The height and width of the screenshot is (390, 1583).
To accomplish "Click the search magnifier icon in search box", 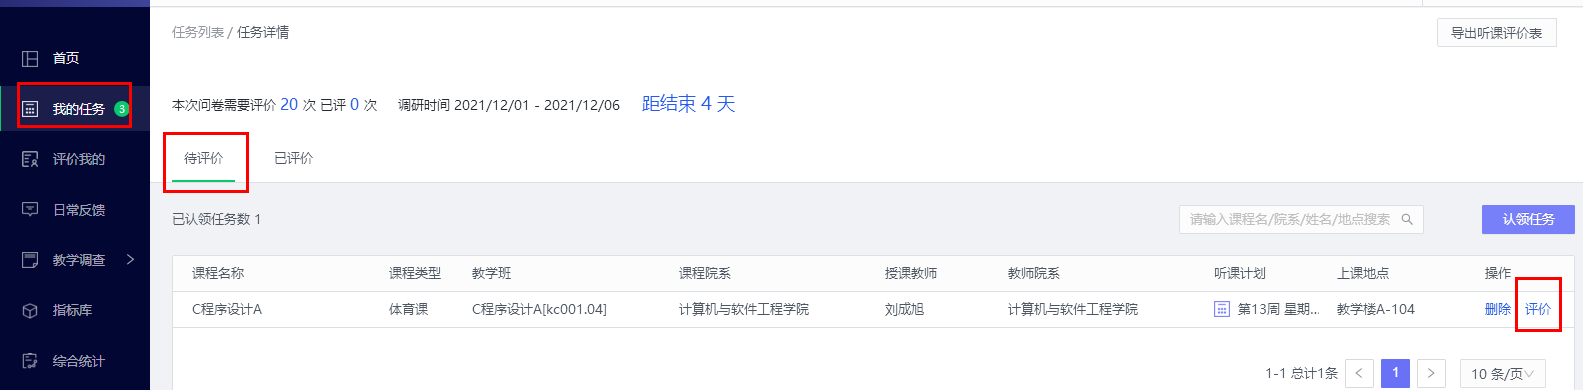I will (1407, 219).
